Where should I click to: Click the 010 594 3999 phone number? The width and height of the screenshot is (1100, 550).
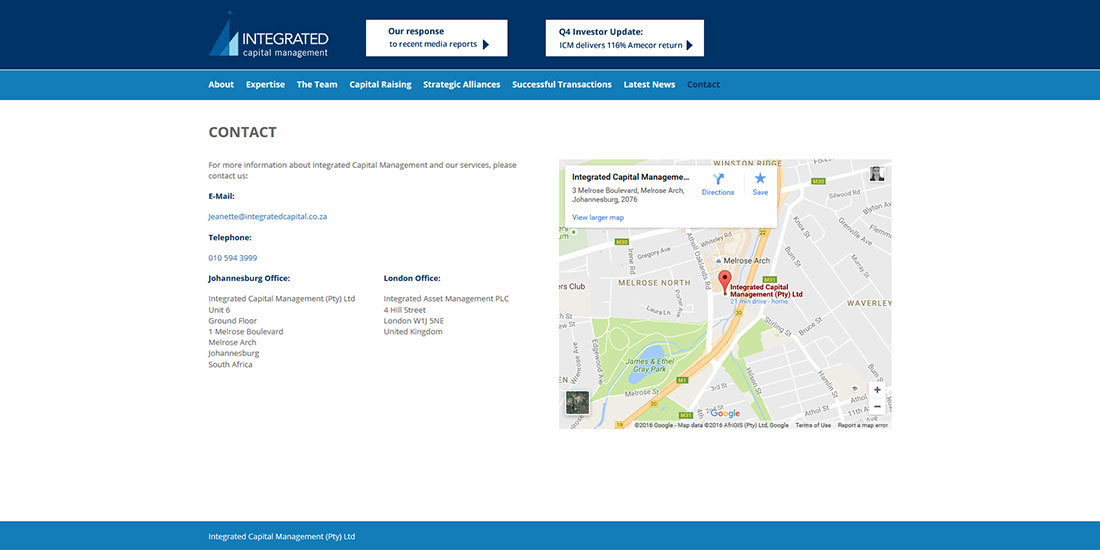pos(233,258)
